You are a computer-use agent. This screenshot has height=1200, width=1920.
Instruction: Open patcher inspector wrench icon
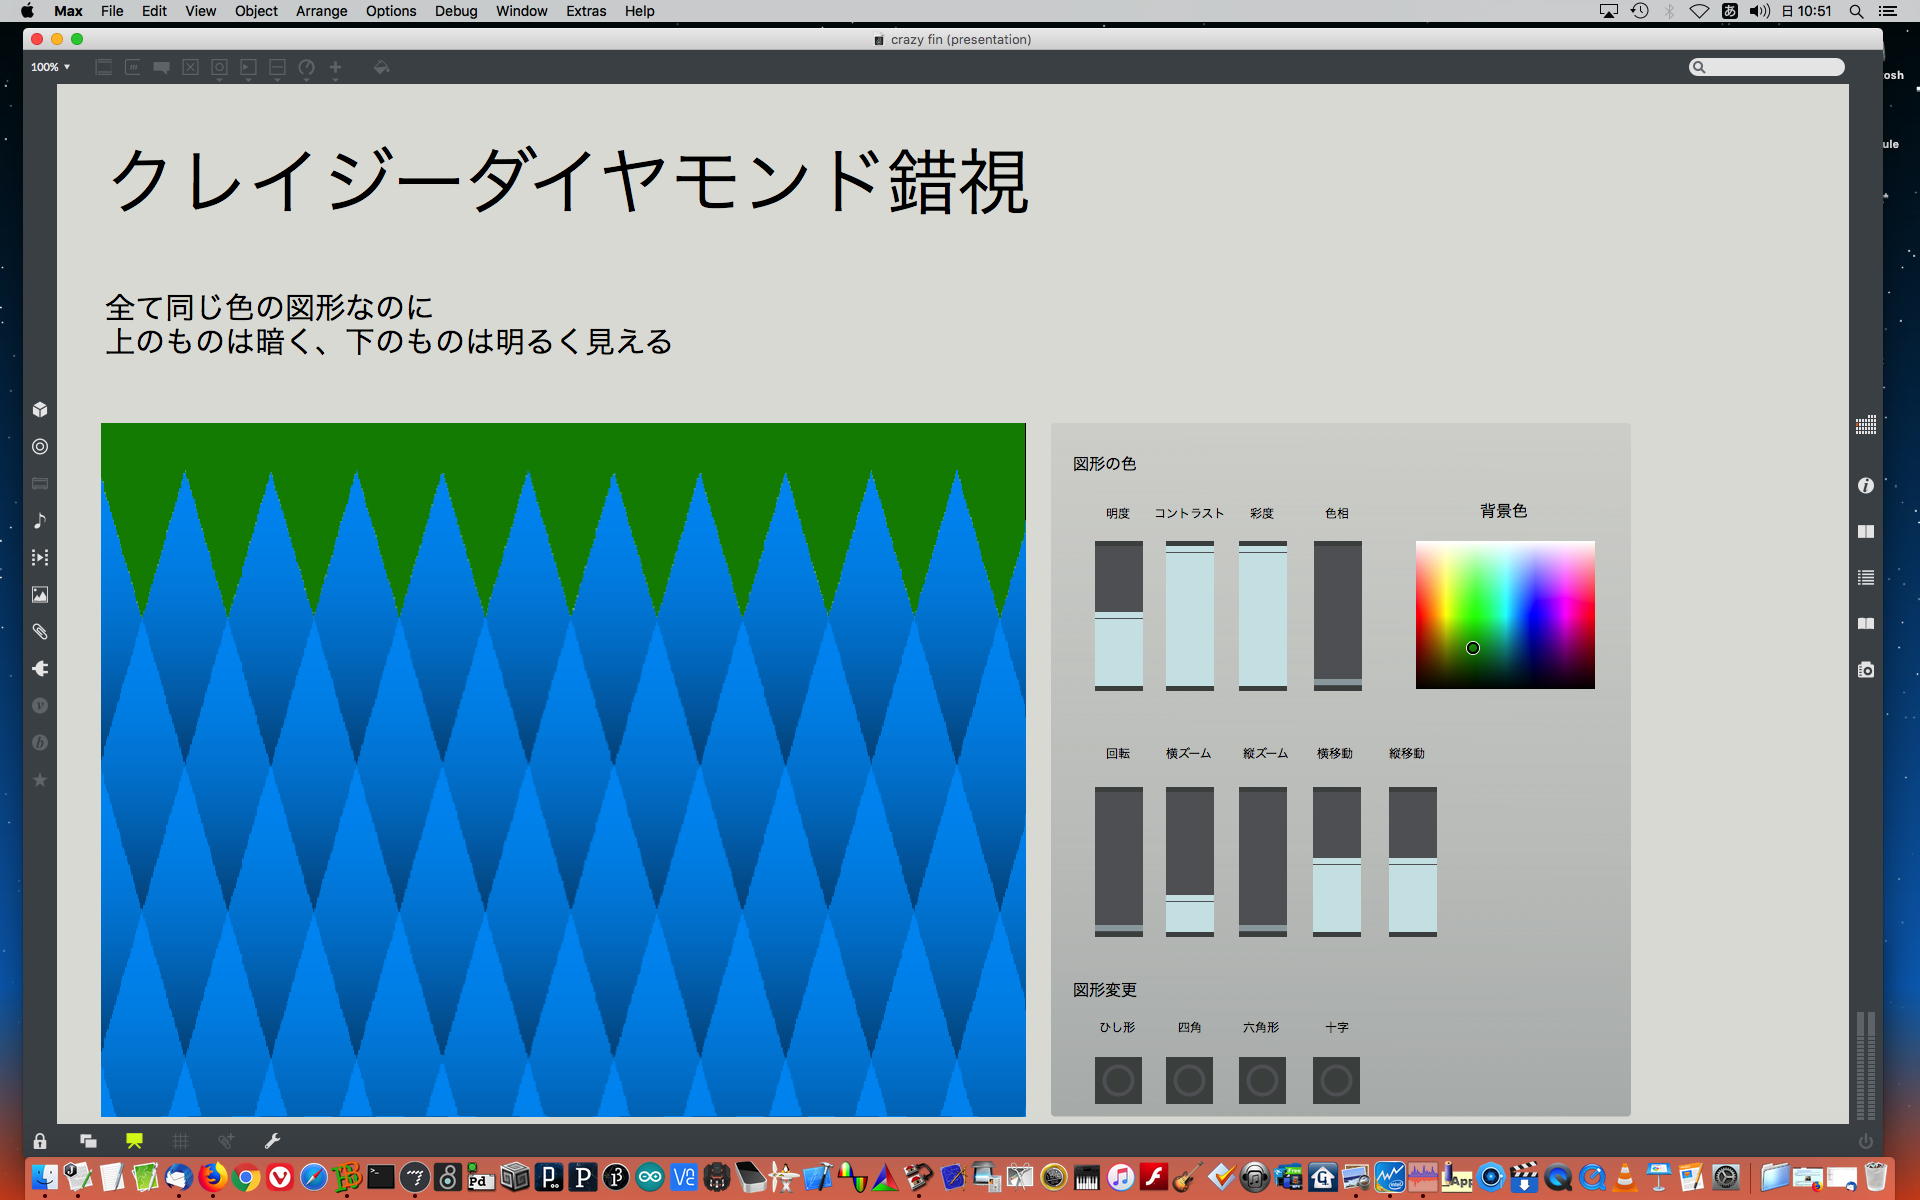coord(272,1141)
